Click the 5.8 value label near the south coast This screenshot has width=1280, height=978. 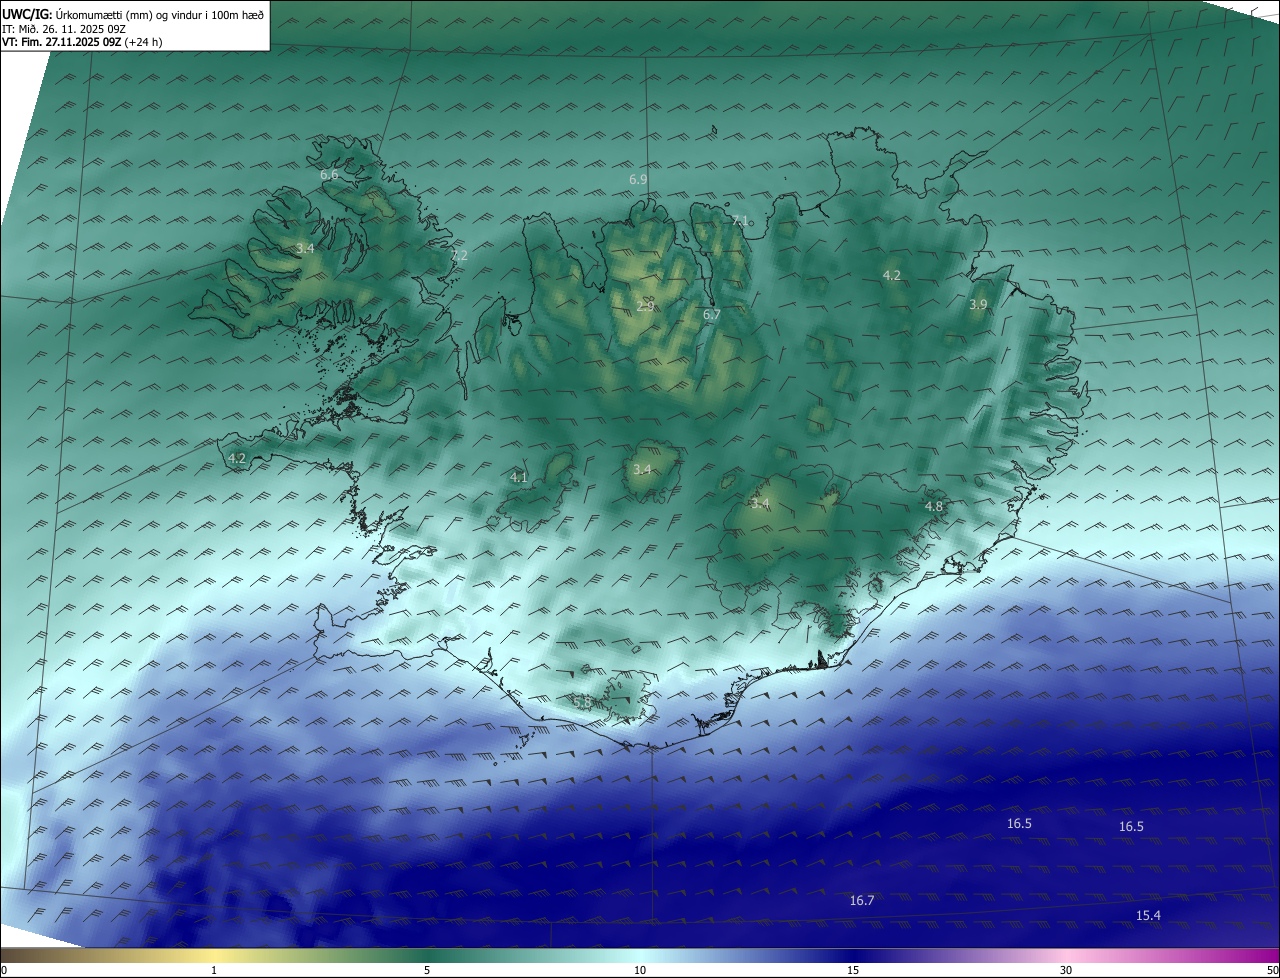point(582,703)
